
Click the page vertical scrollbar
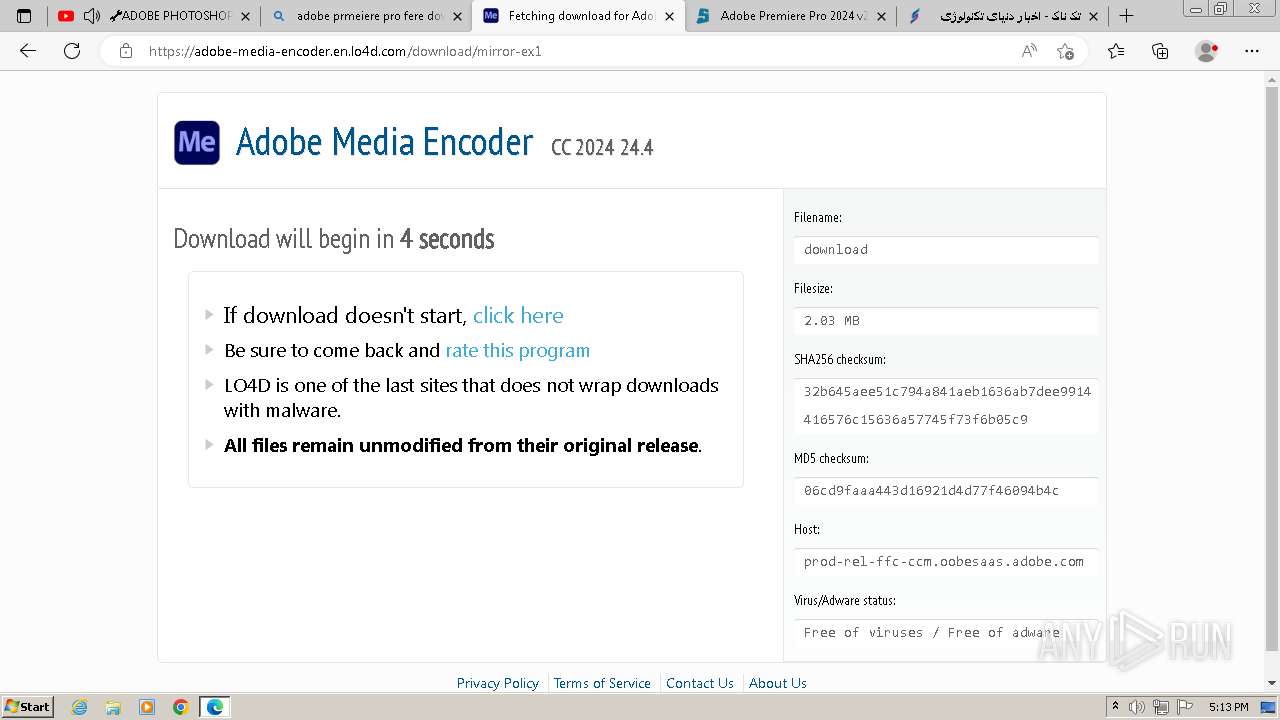click(1272, 370)
